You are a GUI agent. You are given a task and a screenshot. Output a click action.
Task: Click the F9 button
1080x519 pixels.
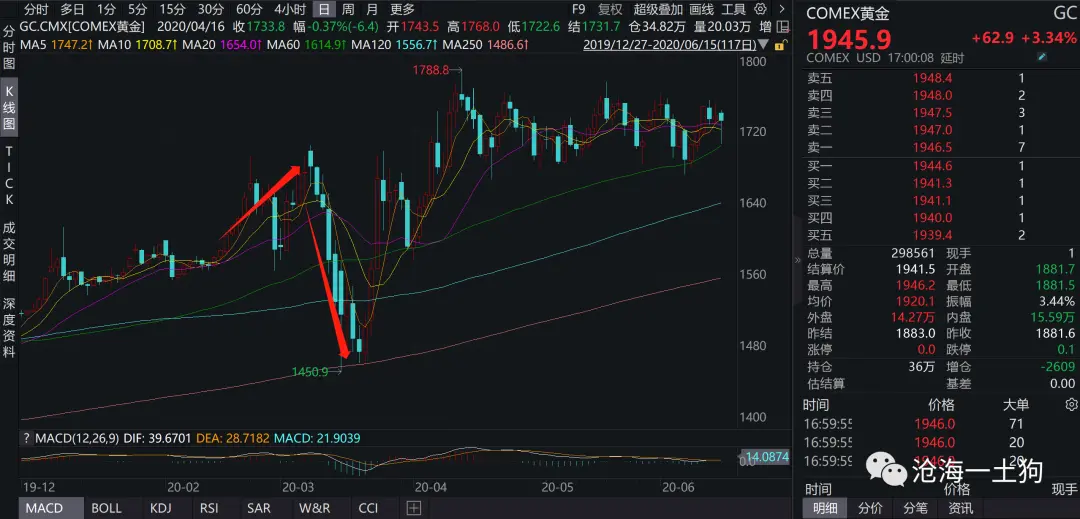(x=579, y=10)
